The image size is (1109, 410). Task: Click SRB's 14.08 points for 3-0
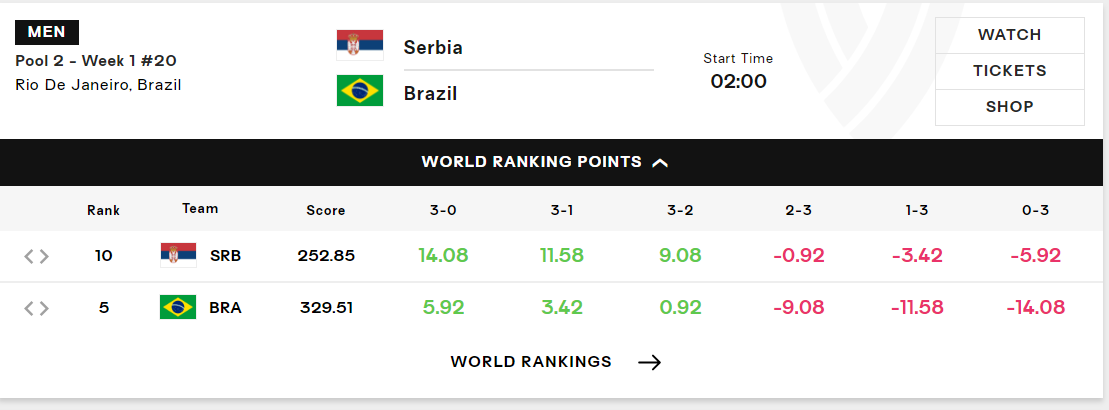[x=443, y=255]
